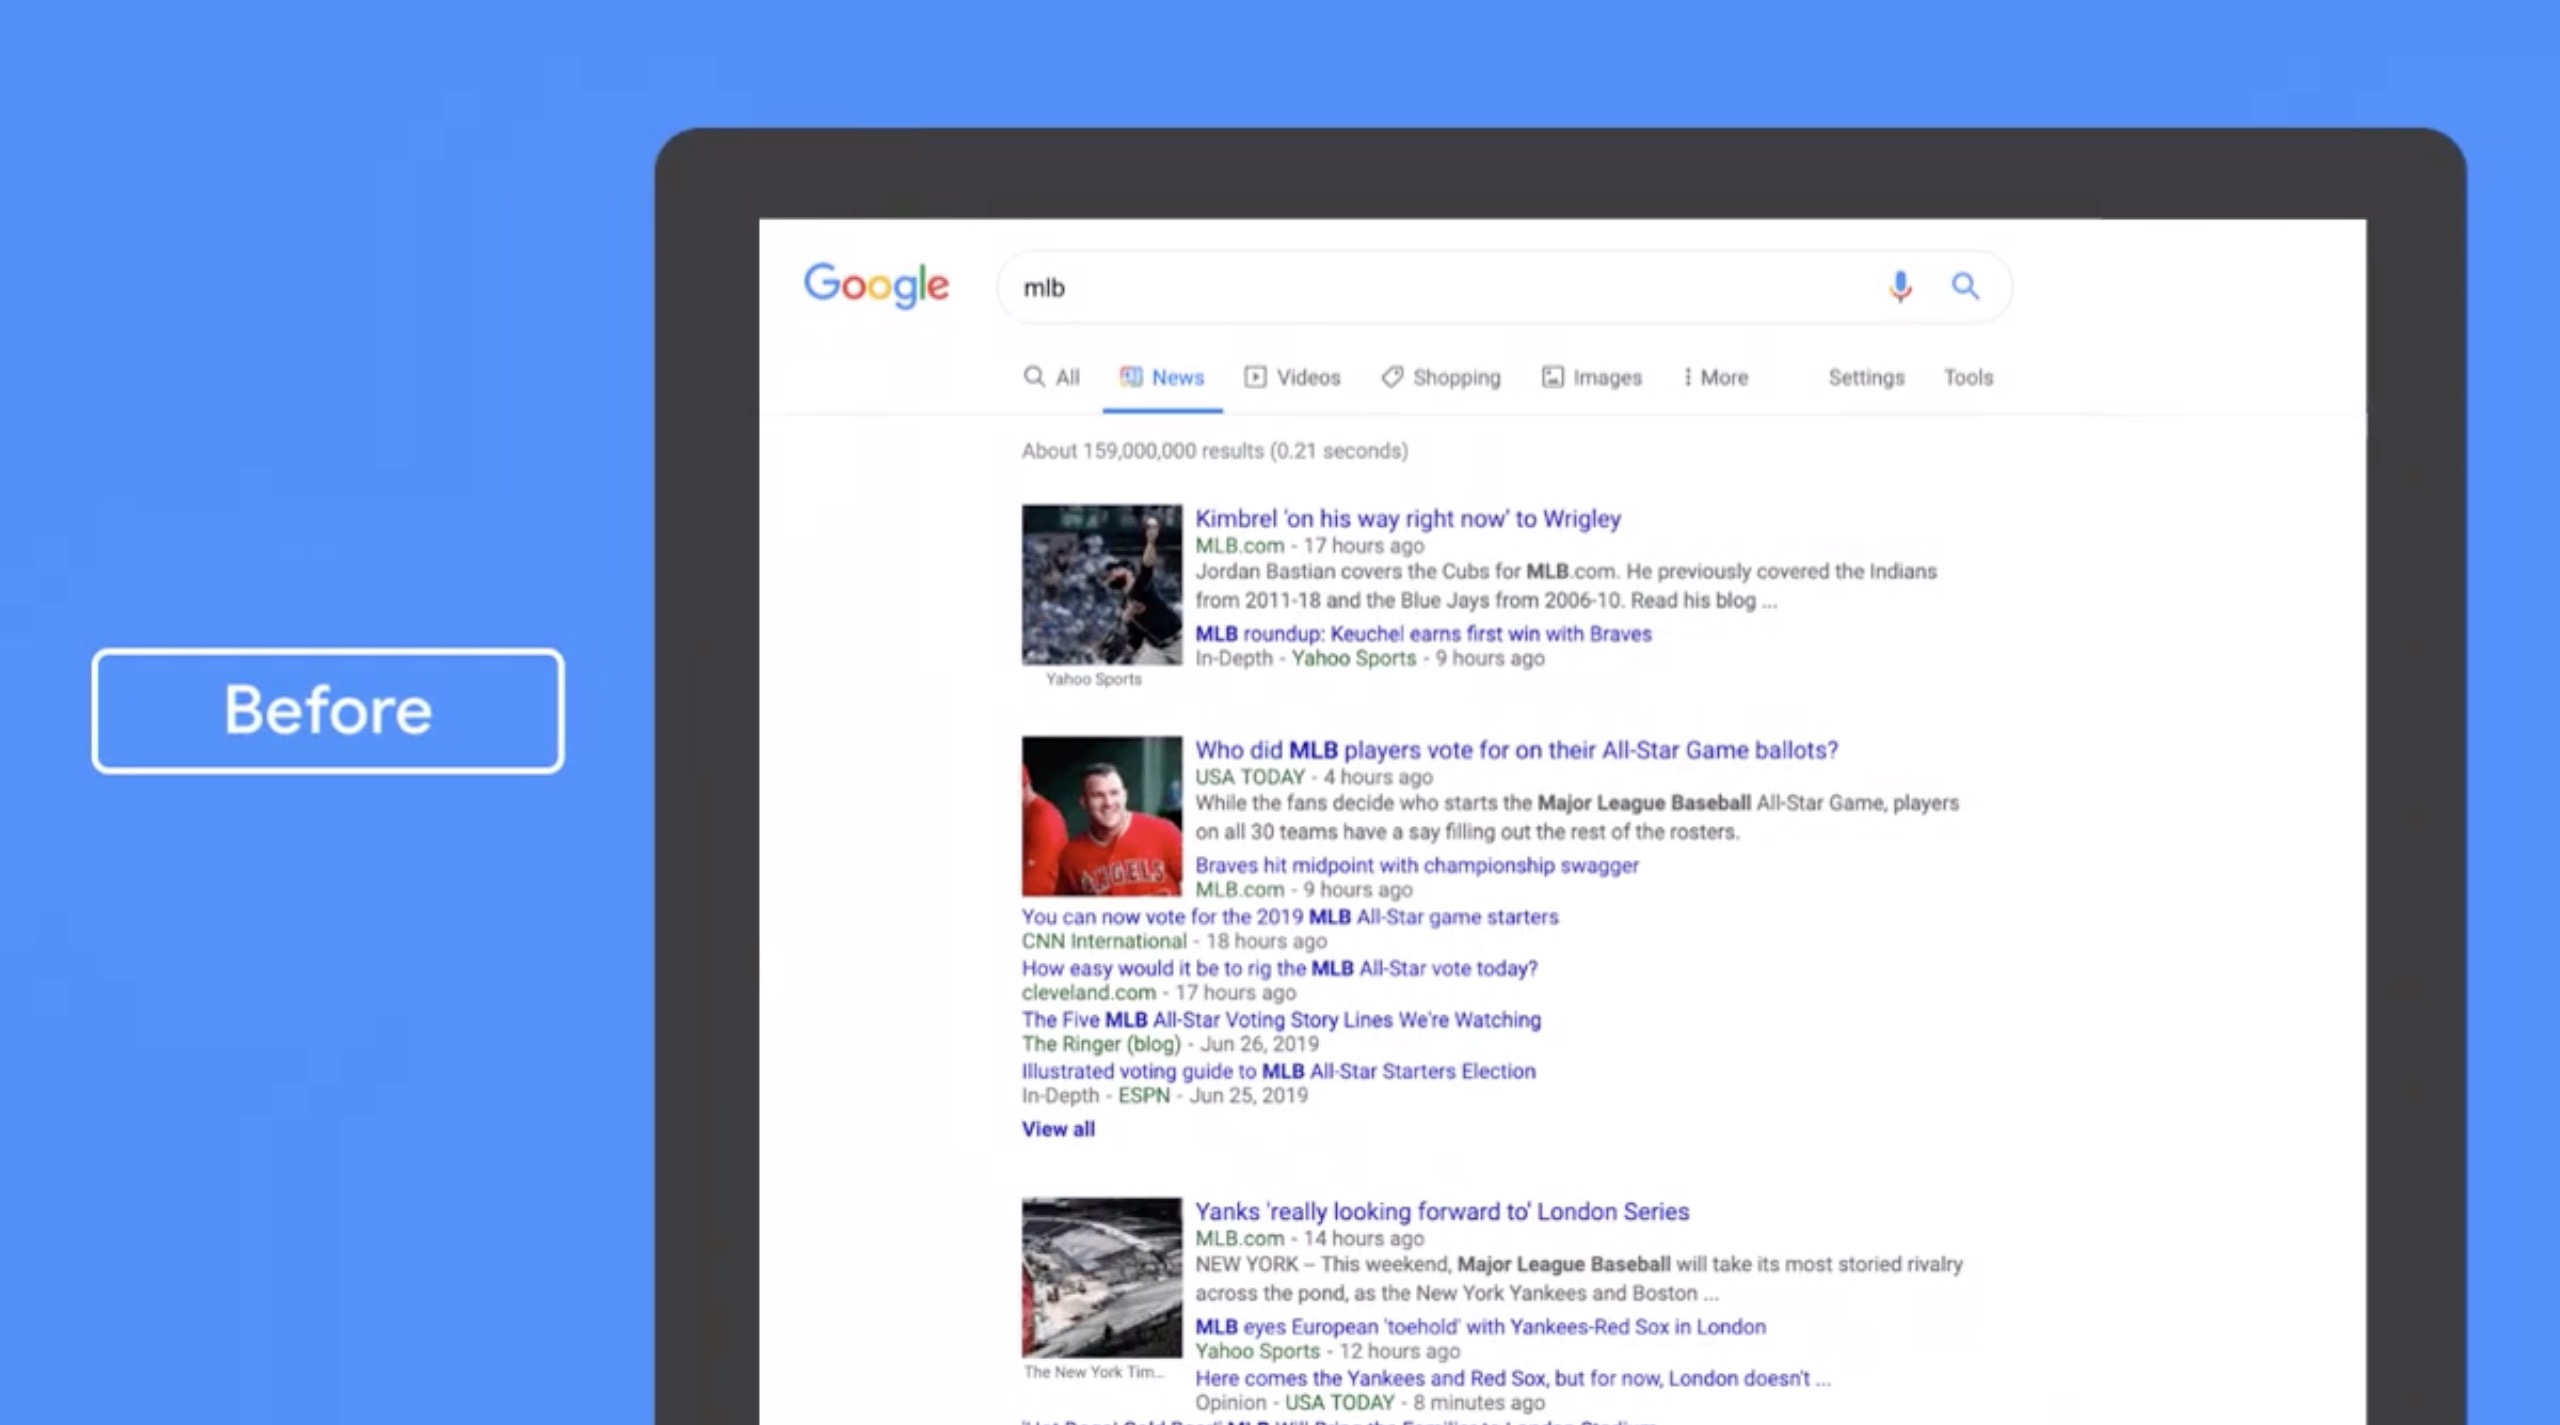Screen dimensions: 2560x1425
Task: Open the Yanks London Series article
Action: [1441, 1211]
